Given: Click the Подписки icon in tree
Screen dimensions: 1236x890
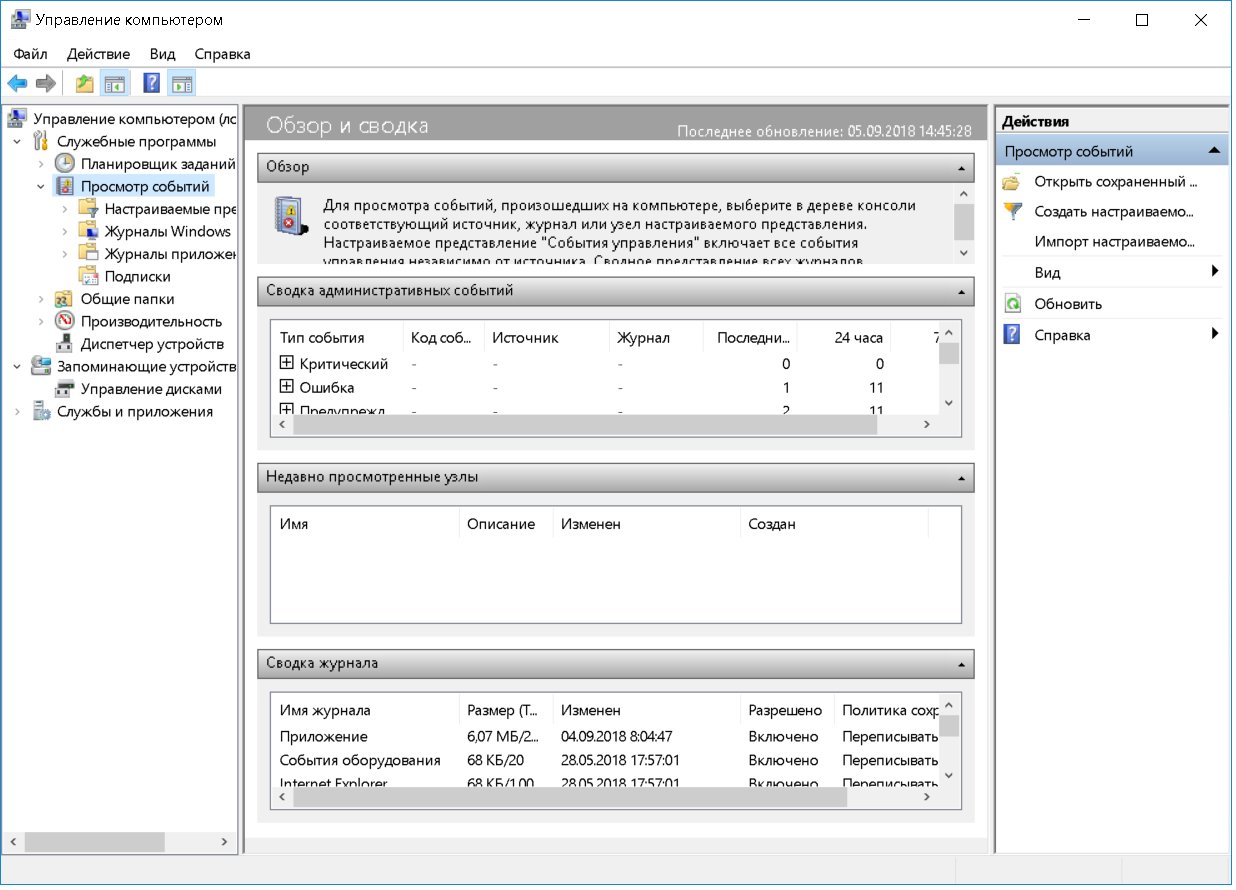Looking at the screenshot, I should coord(89,276).
